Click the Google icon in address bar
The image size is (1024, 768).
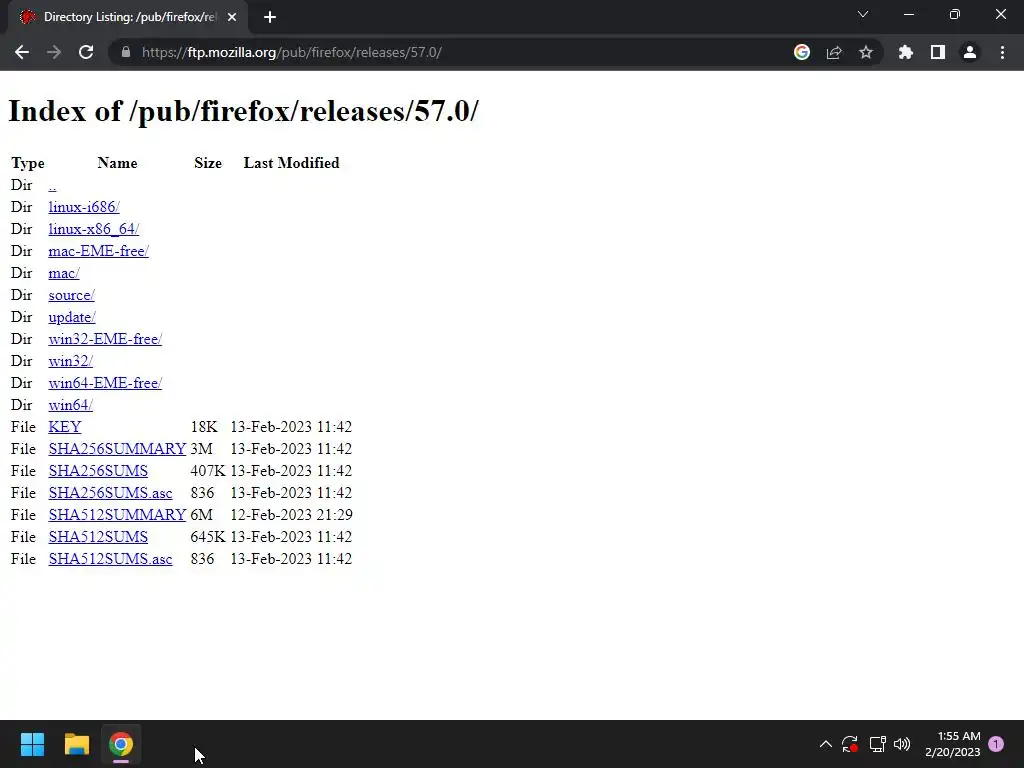[802, 52]
